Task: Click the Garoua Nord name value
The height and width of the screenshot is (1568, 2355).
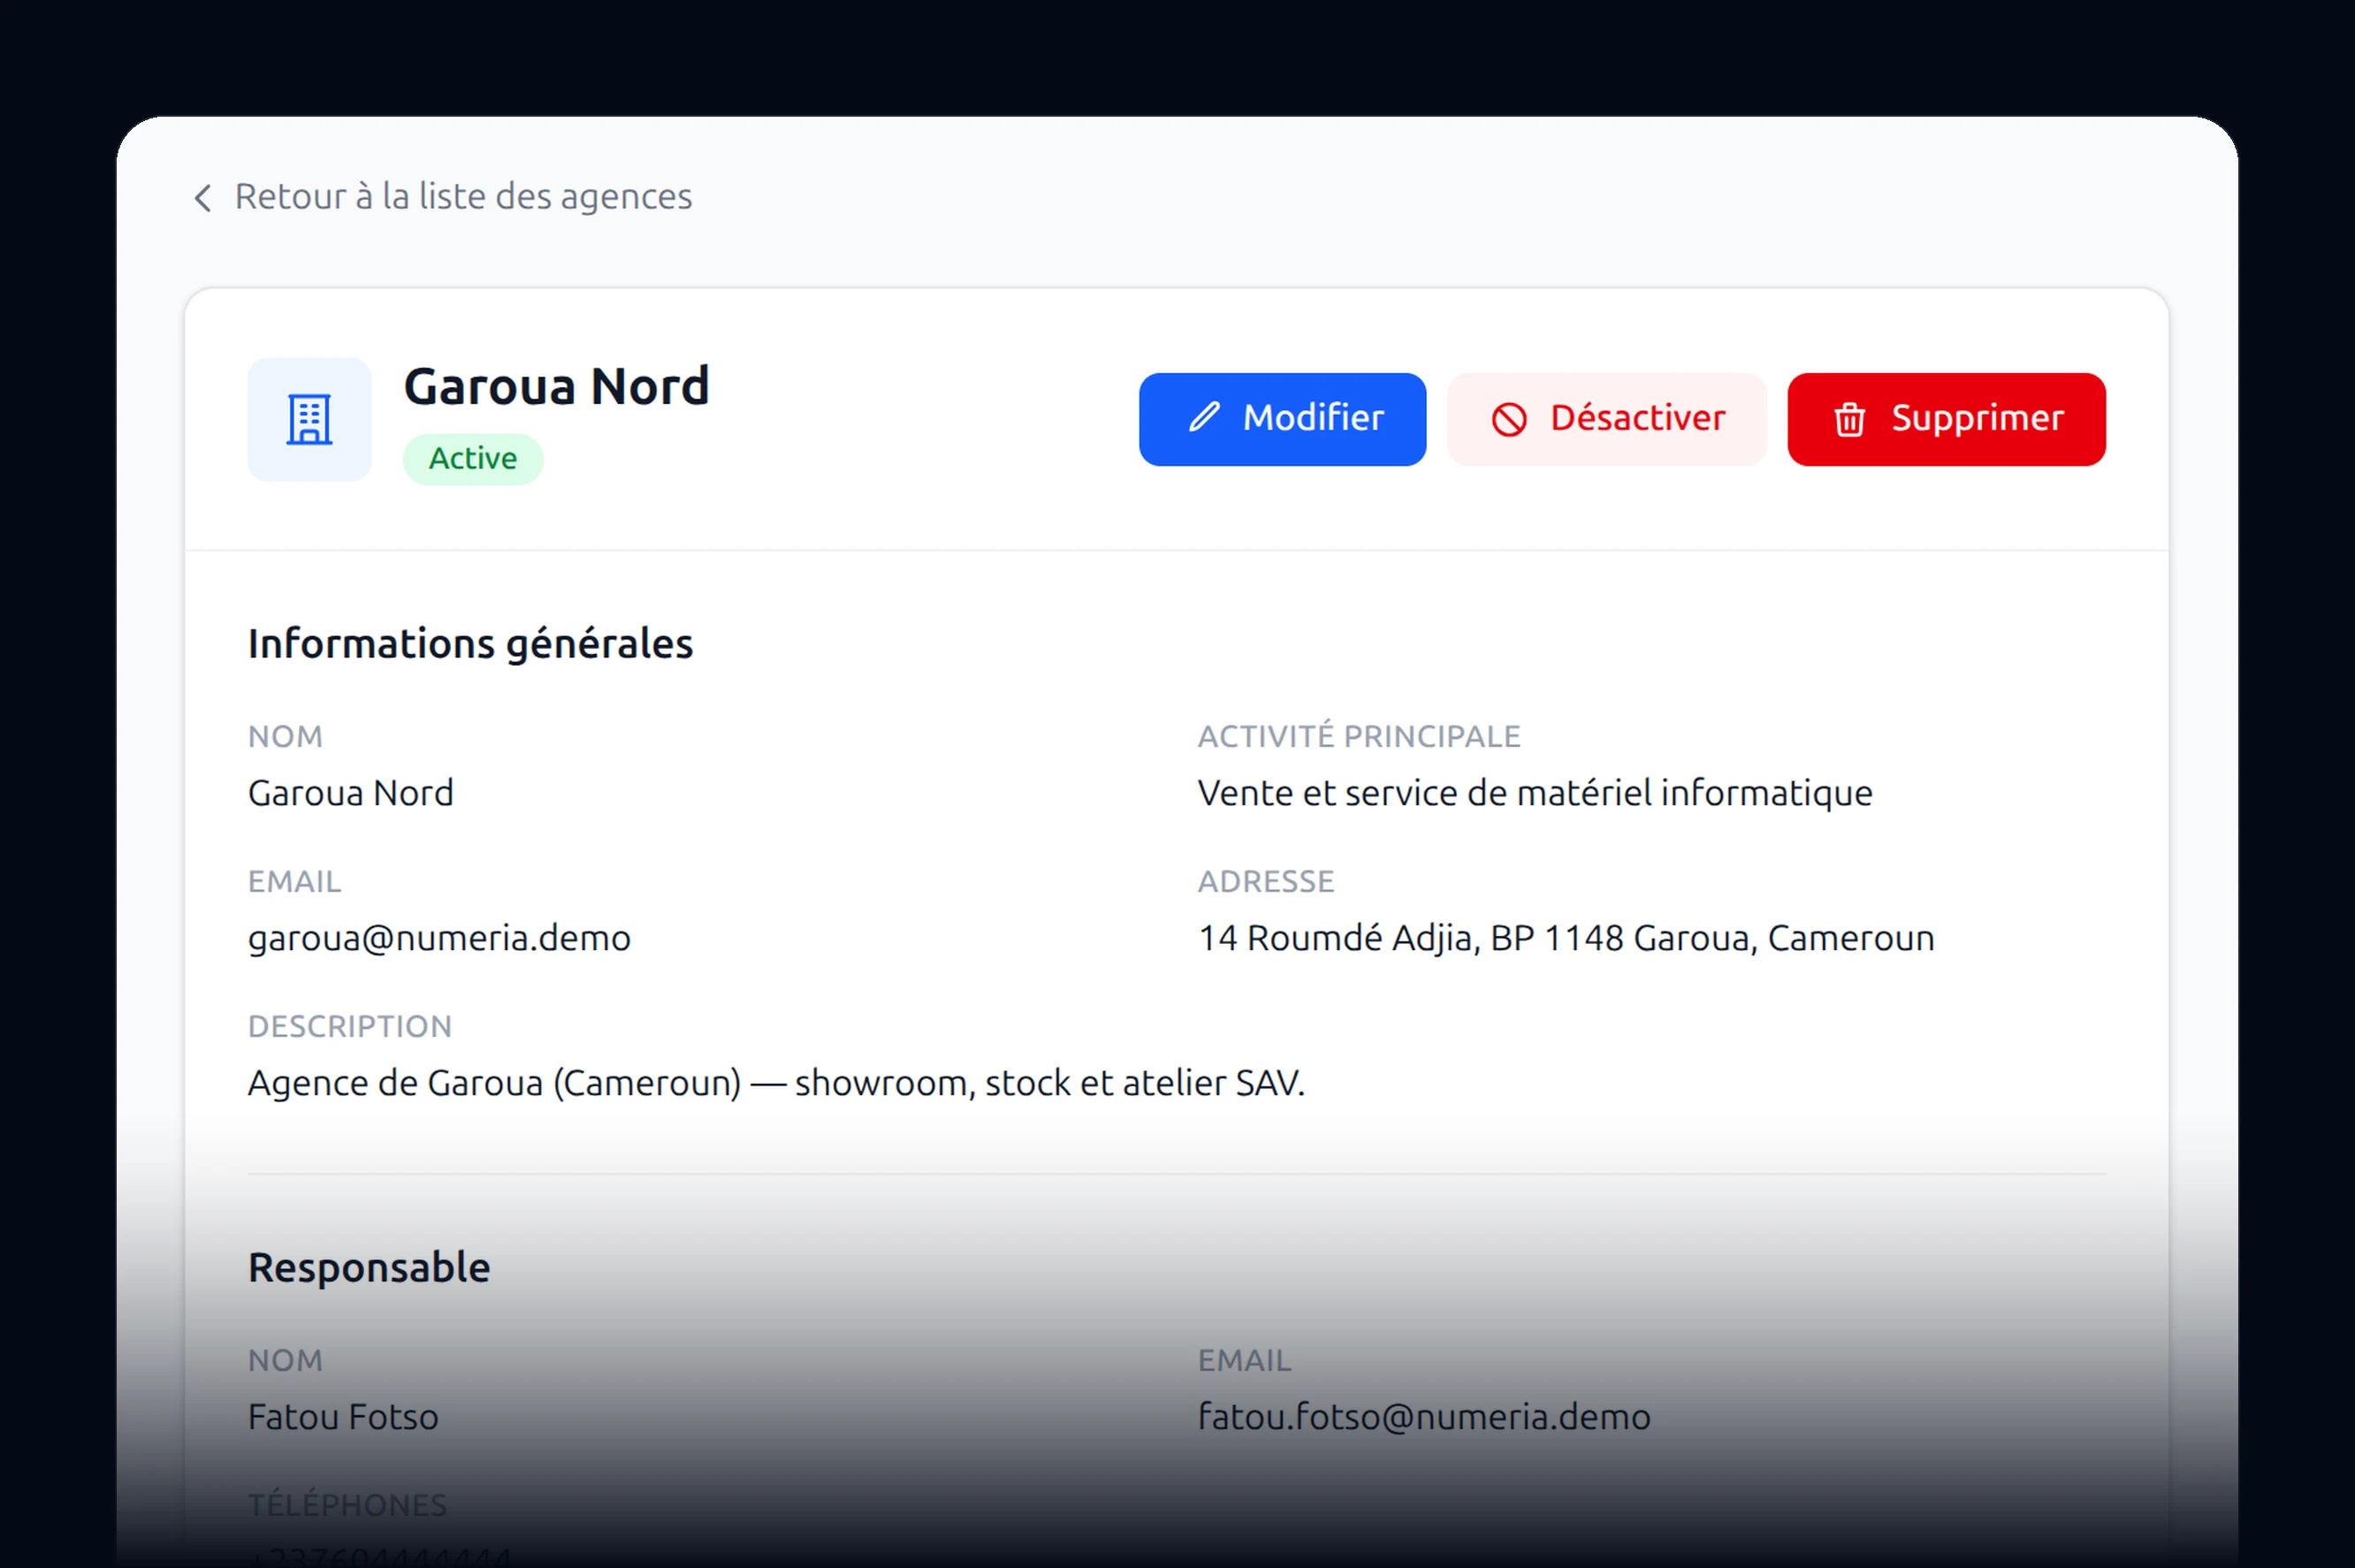Action: (x=351, y=793)
